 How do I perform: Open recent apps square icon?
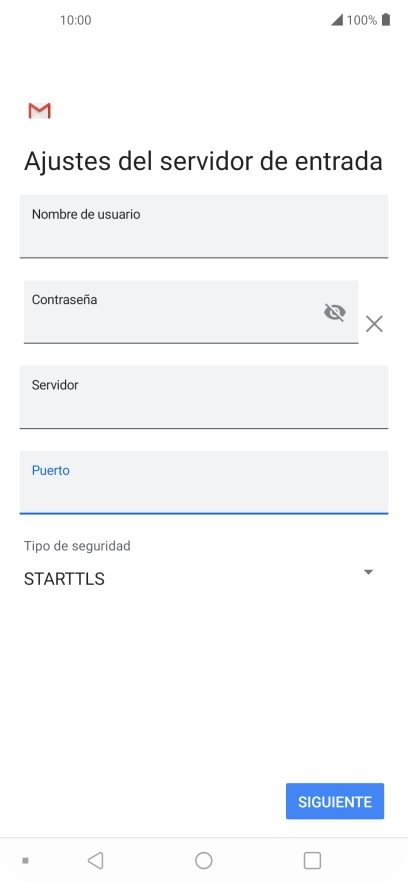312,860
